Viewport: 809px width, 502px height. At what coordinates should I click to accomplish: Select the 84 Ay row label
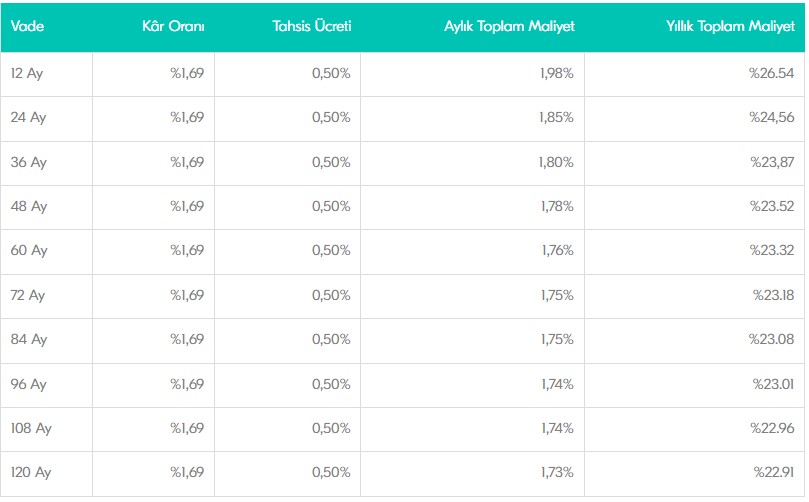[29, 340]
